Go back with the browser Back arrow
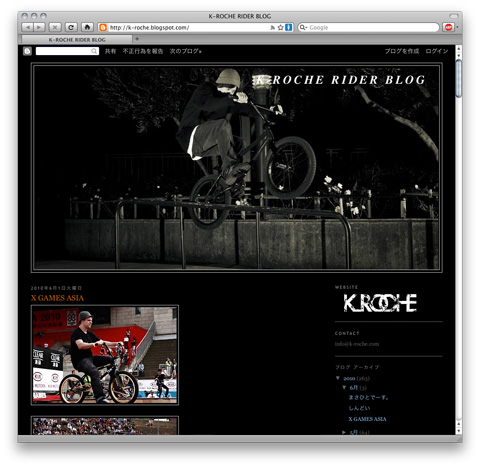480x467 pixels. (x=28, y=27)
